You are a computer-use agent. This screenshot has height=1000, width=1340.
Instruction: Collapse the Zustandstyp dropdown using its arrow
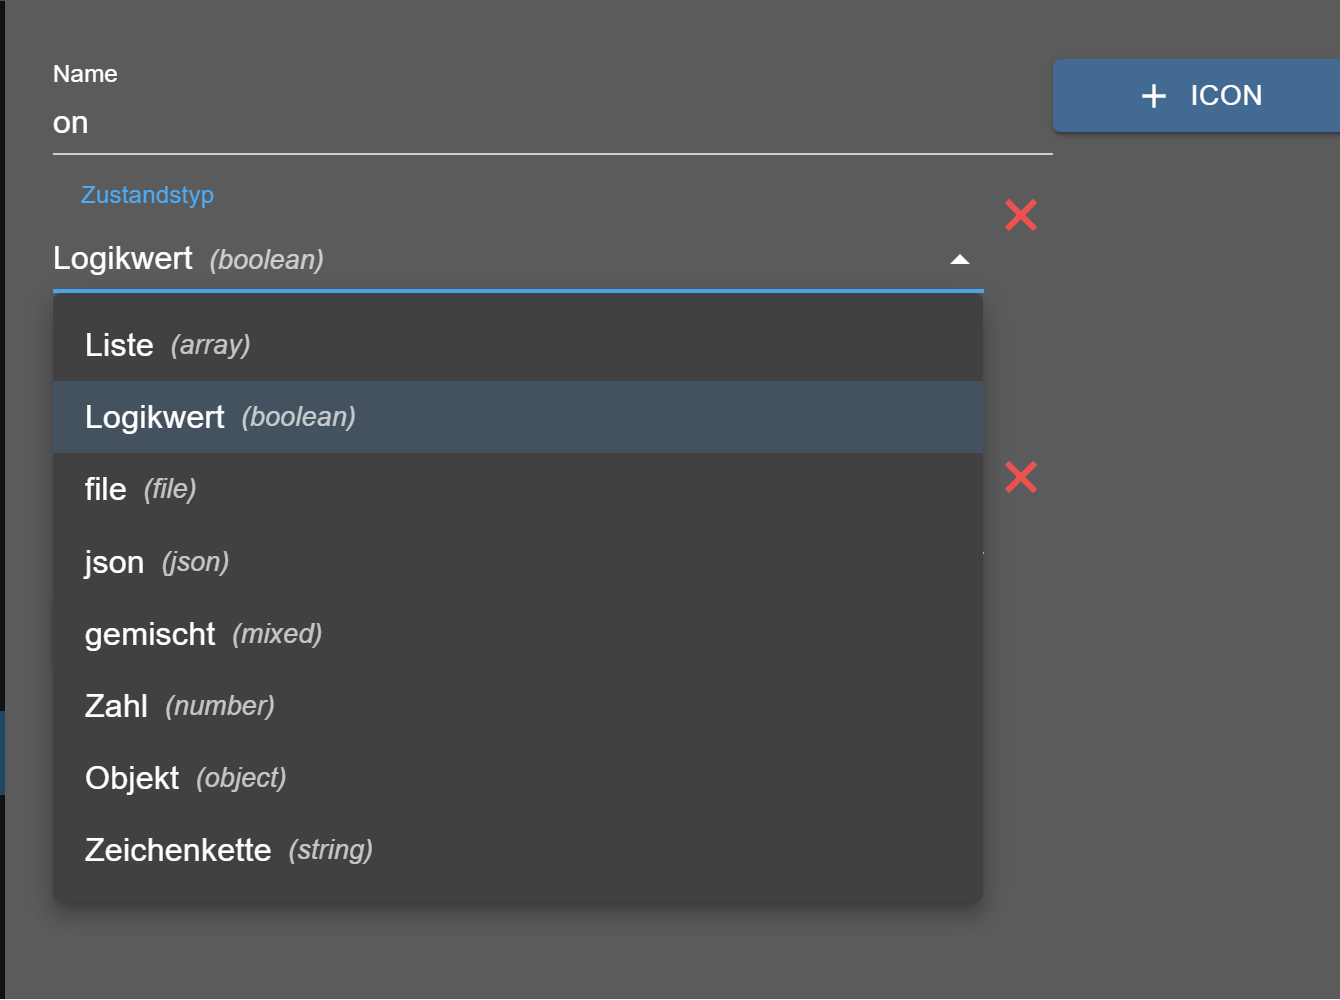(x=959, y=260)
